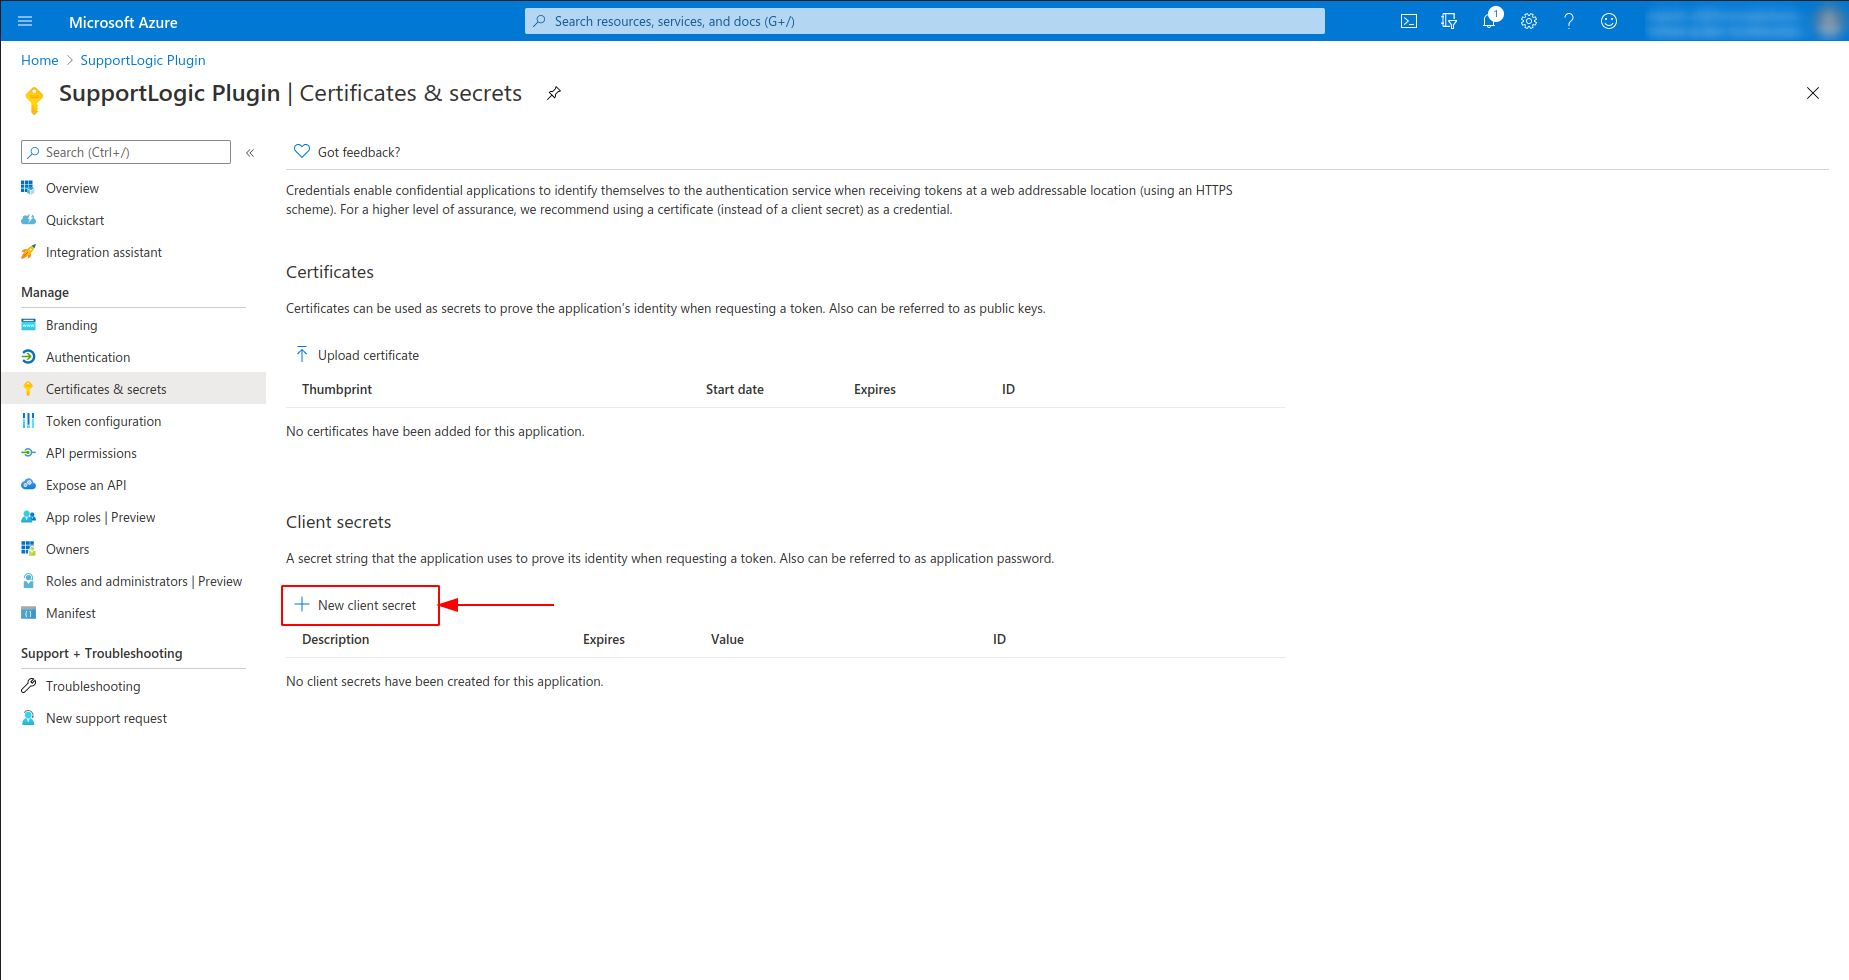Focus the top search resources box
This screenshot has width=1849, height=980.
[x=925, y=21]
